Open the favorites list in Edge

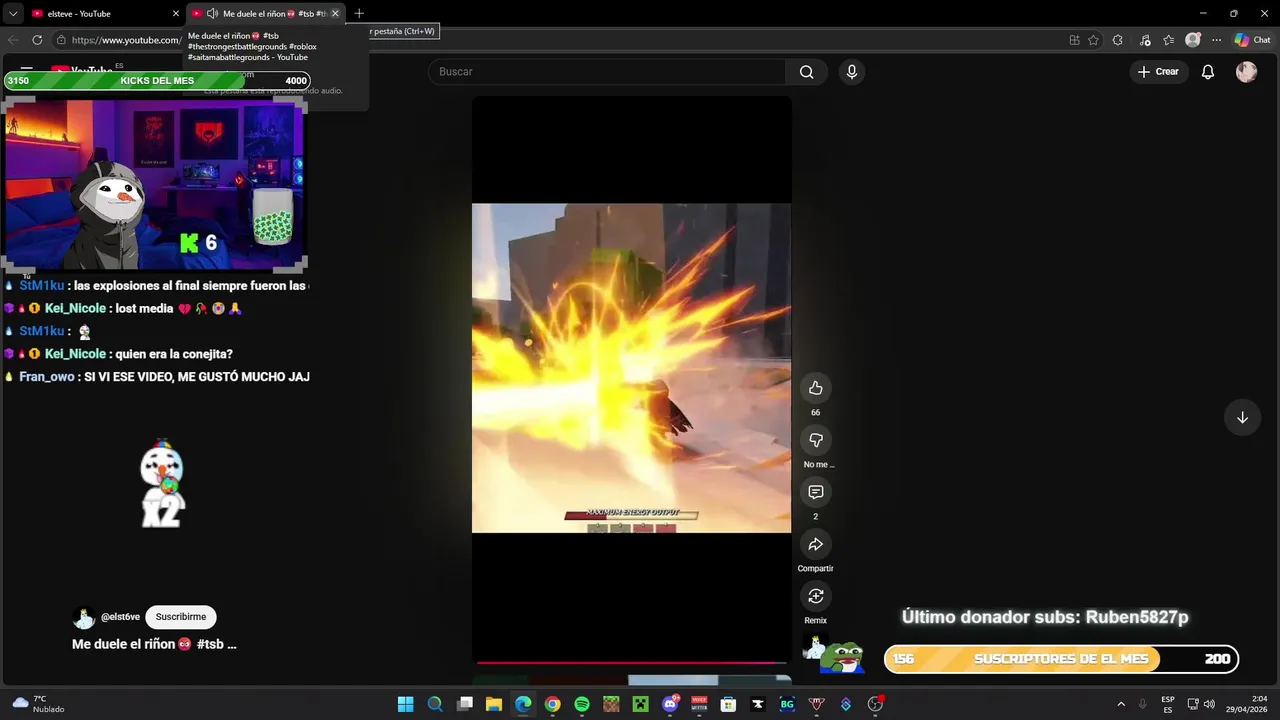(x=1168, y=40)
